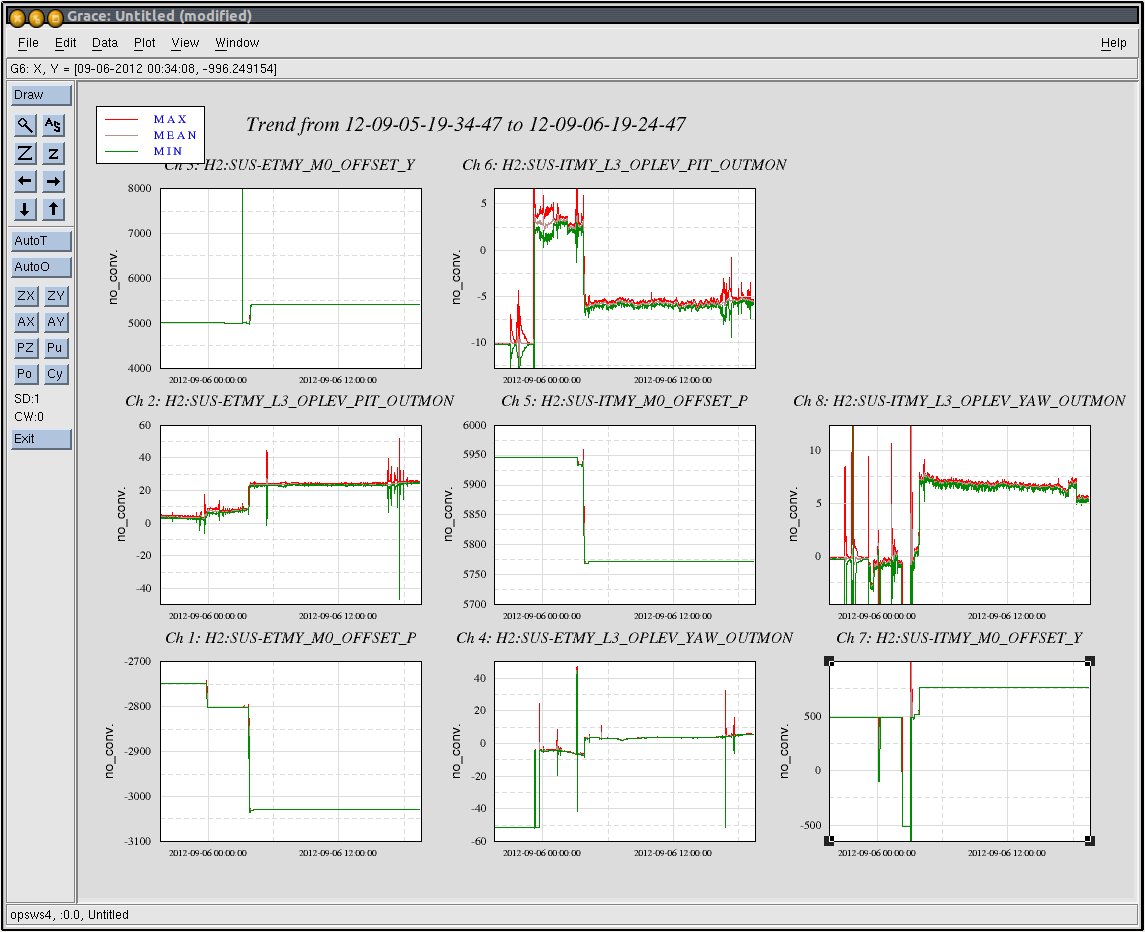Click the large Z zoom-in icon
This screenshot has width=1145, height=932.
pyautogui.click(x=26, y=153)
